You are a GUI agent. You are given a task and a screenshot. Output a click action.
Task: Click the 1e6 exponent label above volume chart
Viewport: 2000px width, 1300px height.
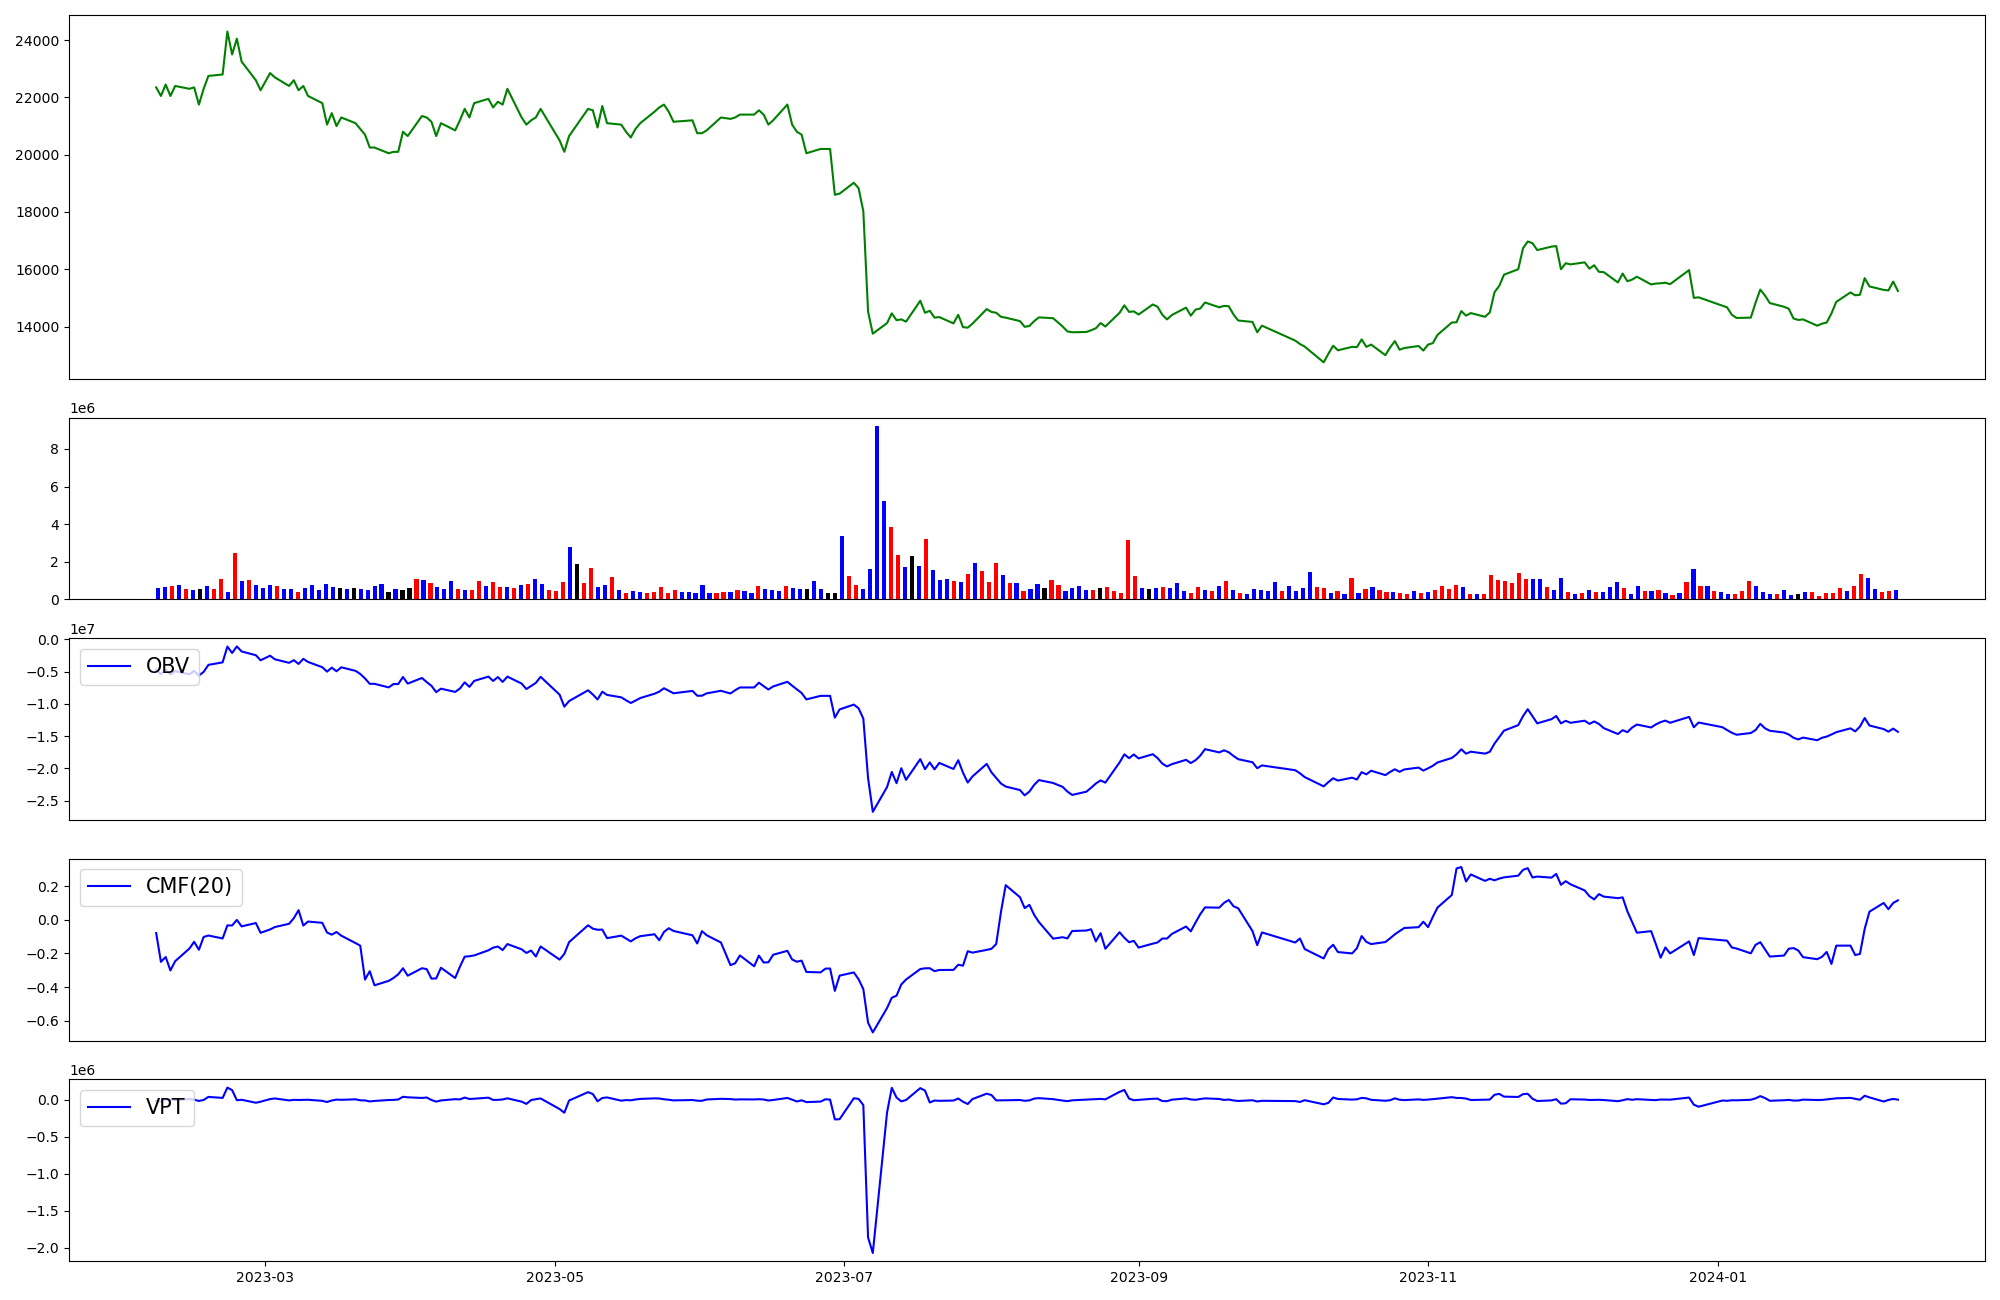click(x=82, y=409)
